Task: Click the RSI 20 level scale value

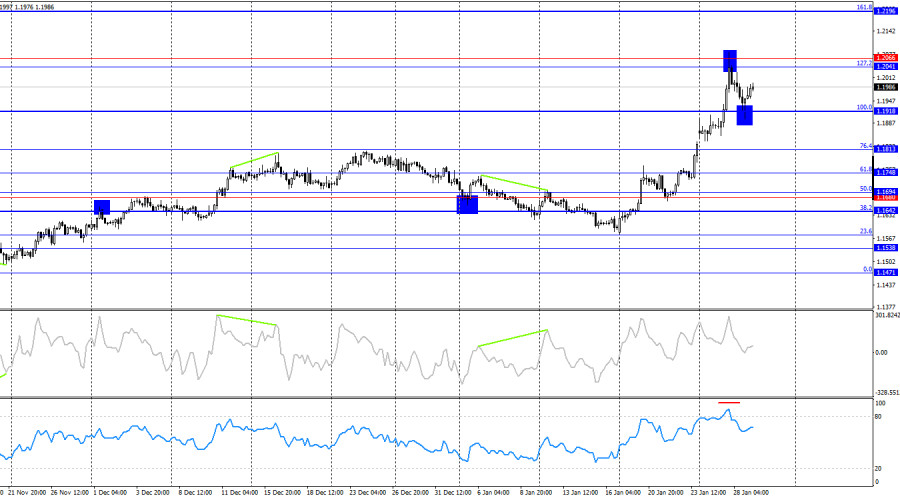Action: point(878,469)
